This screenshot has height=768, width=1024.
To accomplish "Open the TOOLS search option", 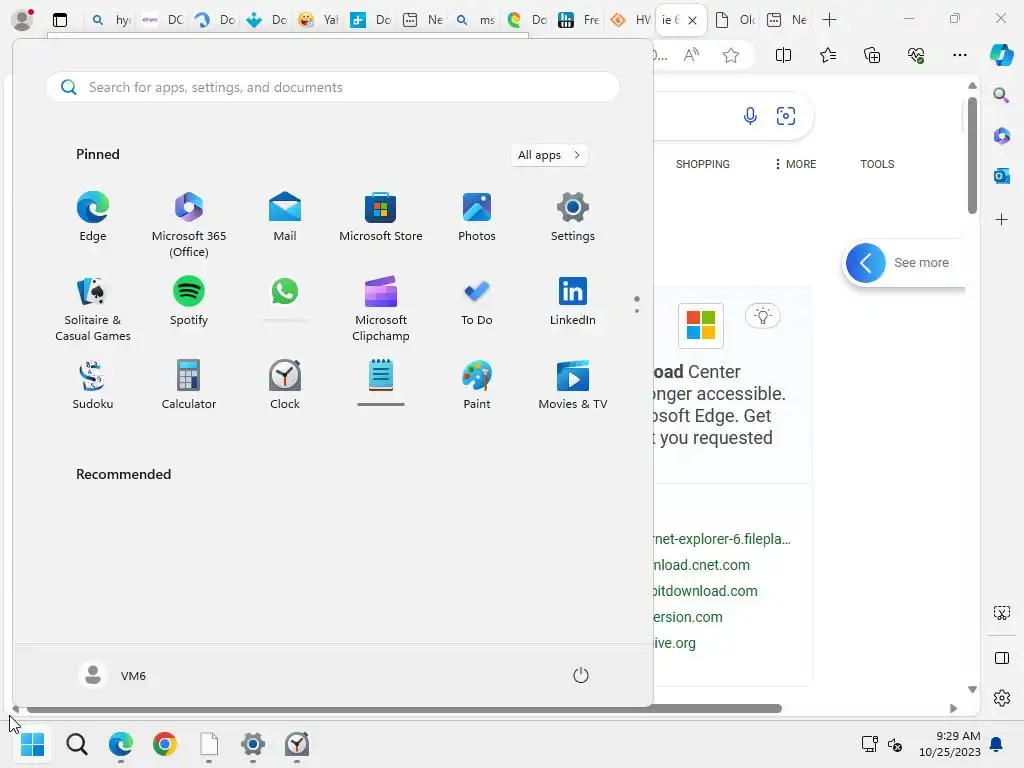I will (877, 164).
